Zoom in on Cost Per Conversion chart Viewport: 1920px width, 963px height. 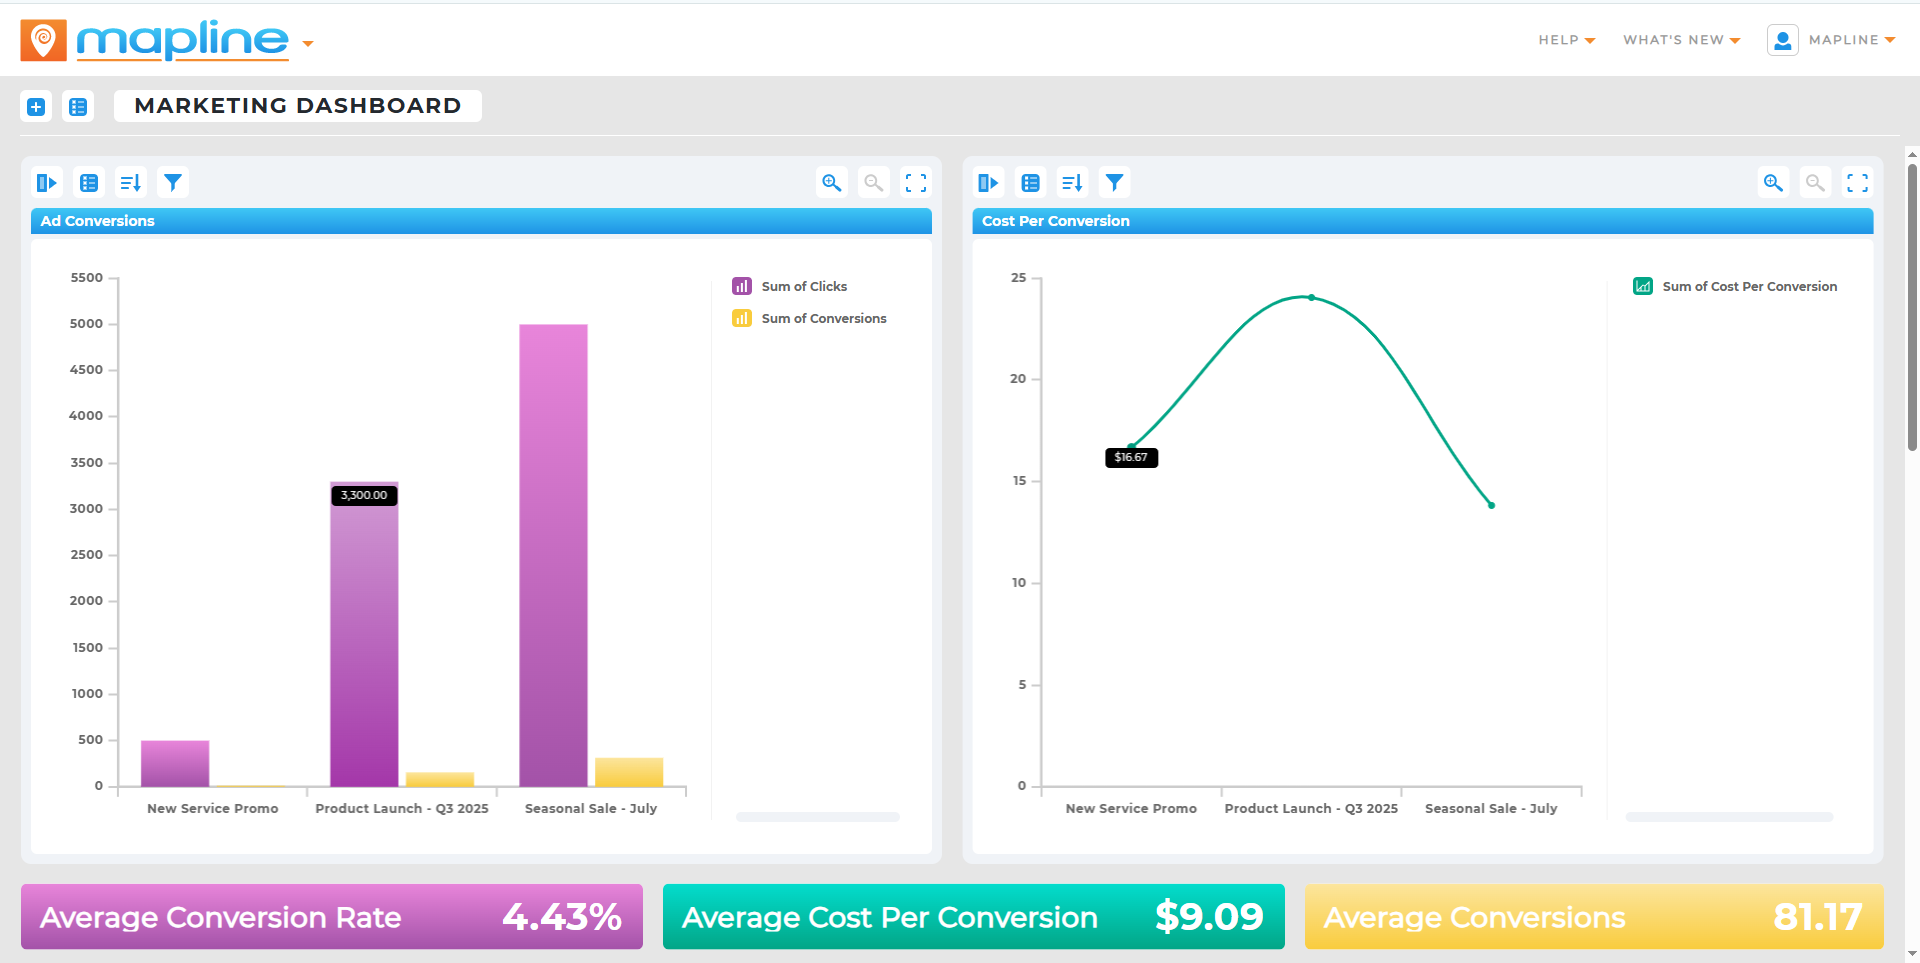pos(1773,183)
